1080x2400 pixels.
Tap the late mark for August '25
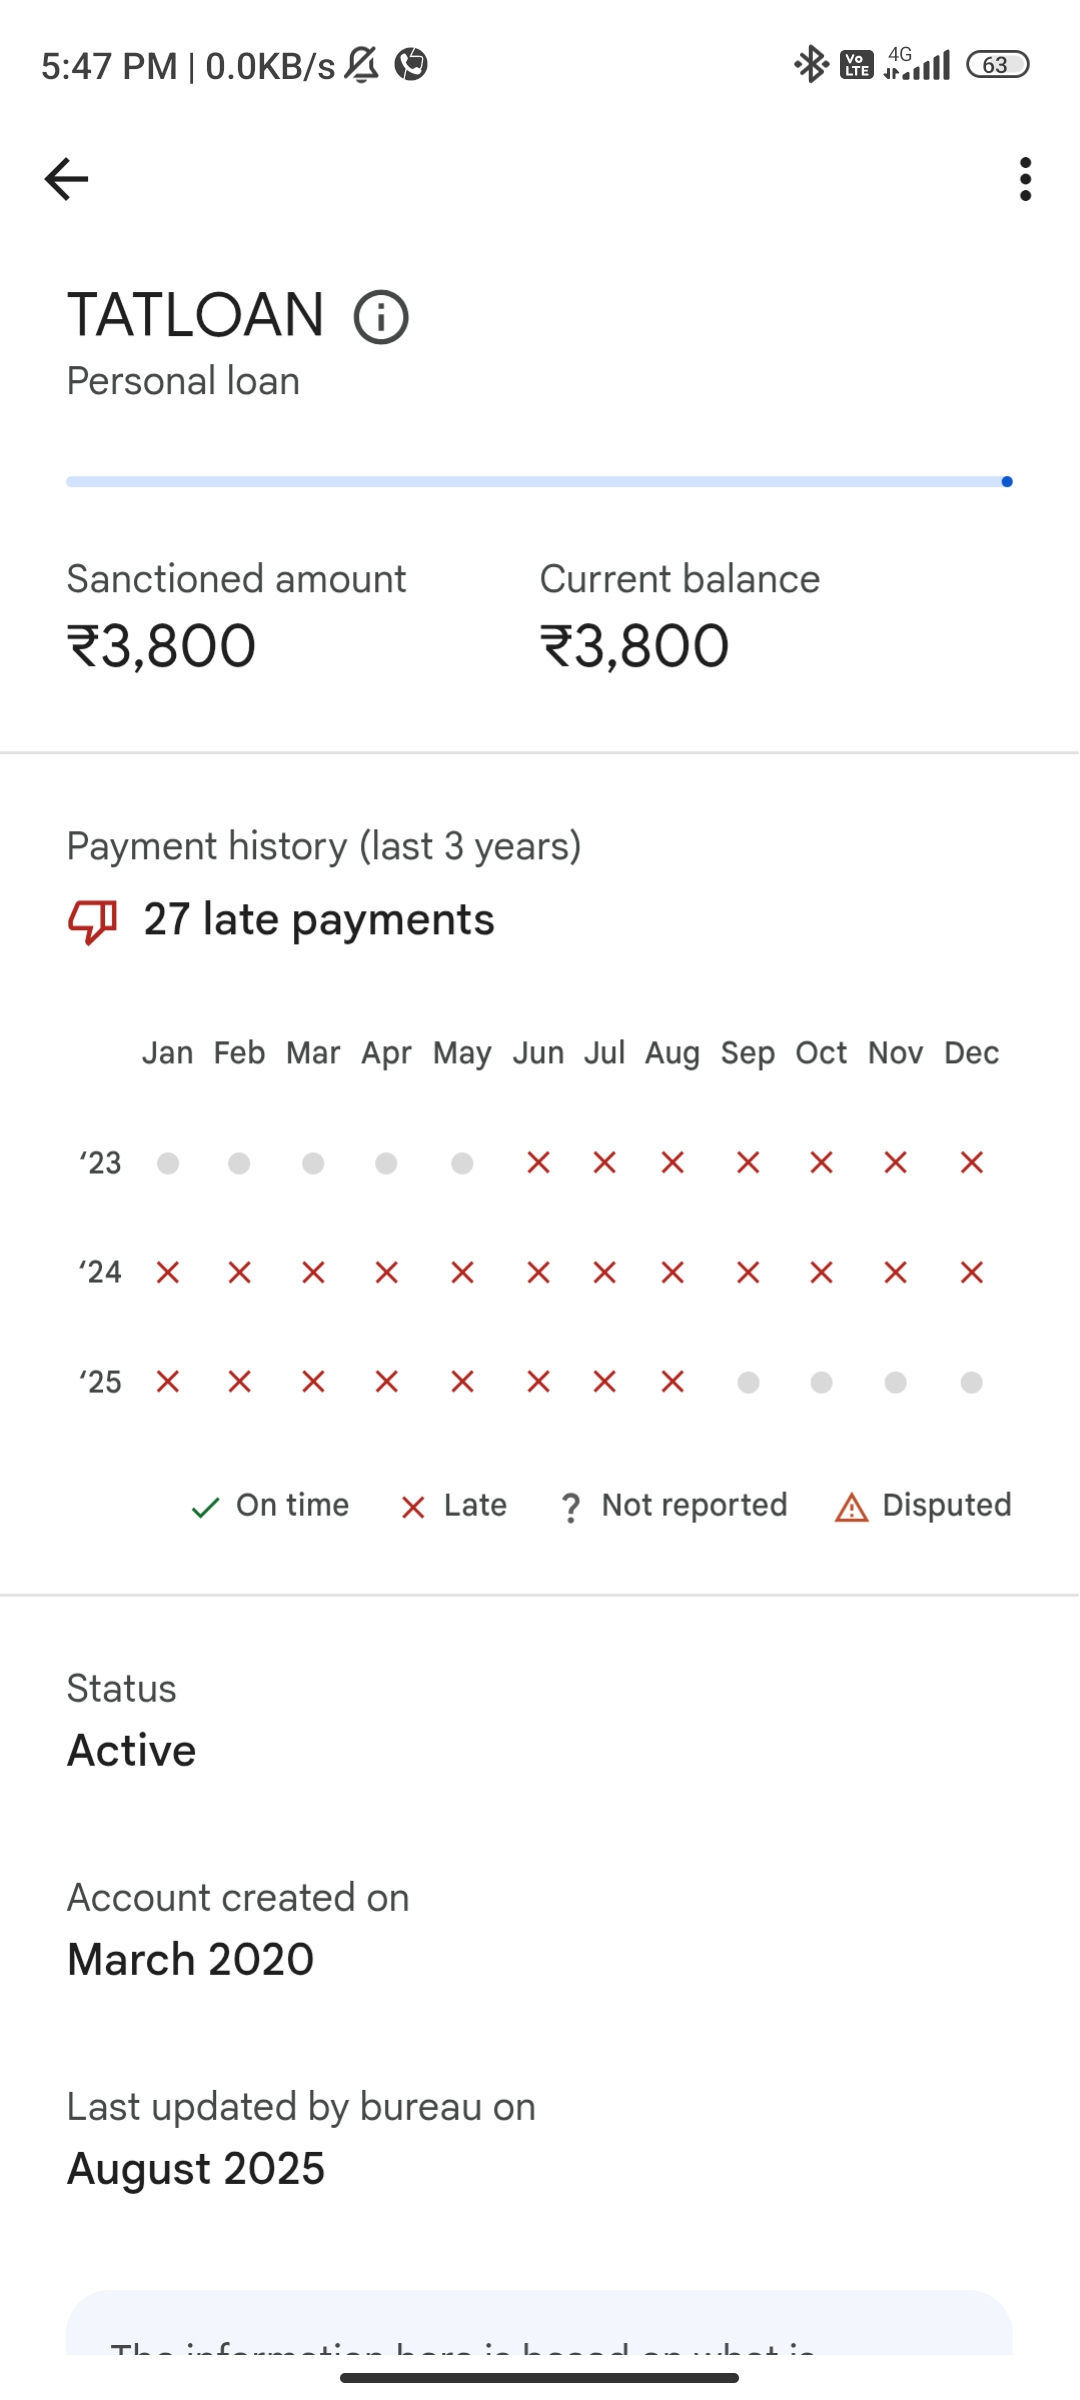click(672, 1382)
